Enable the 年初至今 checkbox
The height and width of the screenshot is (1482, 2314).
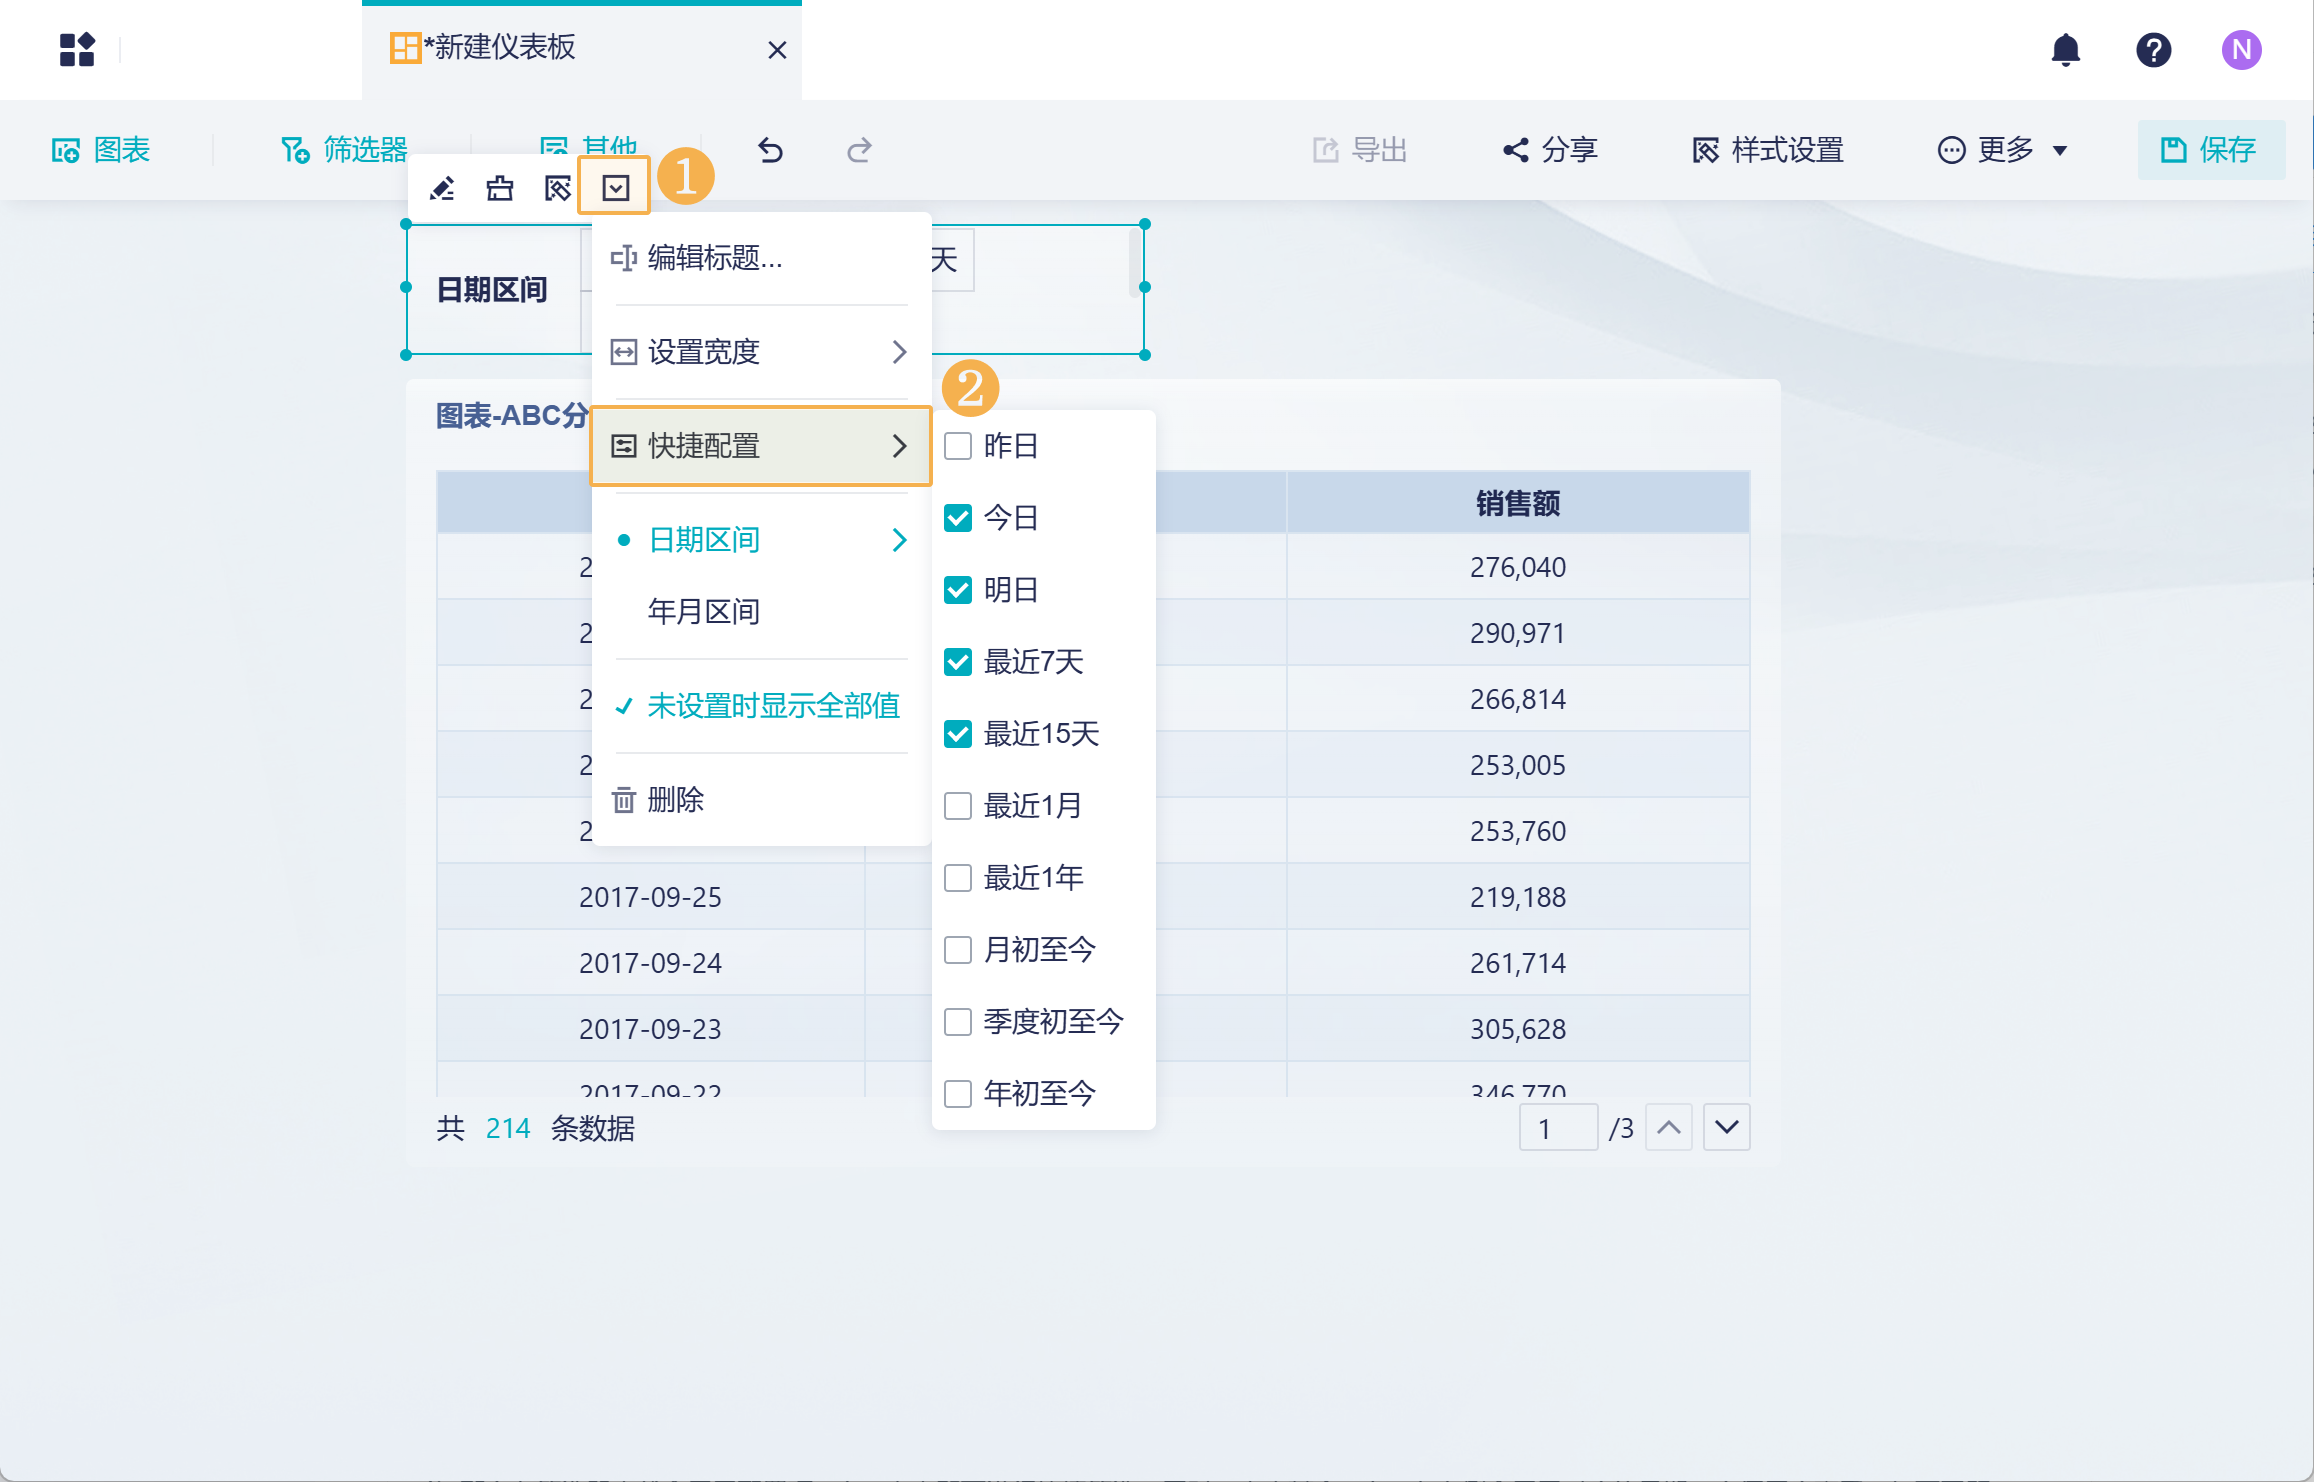(958, 1094)
